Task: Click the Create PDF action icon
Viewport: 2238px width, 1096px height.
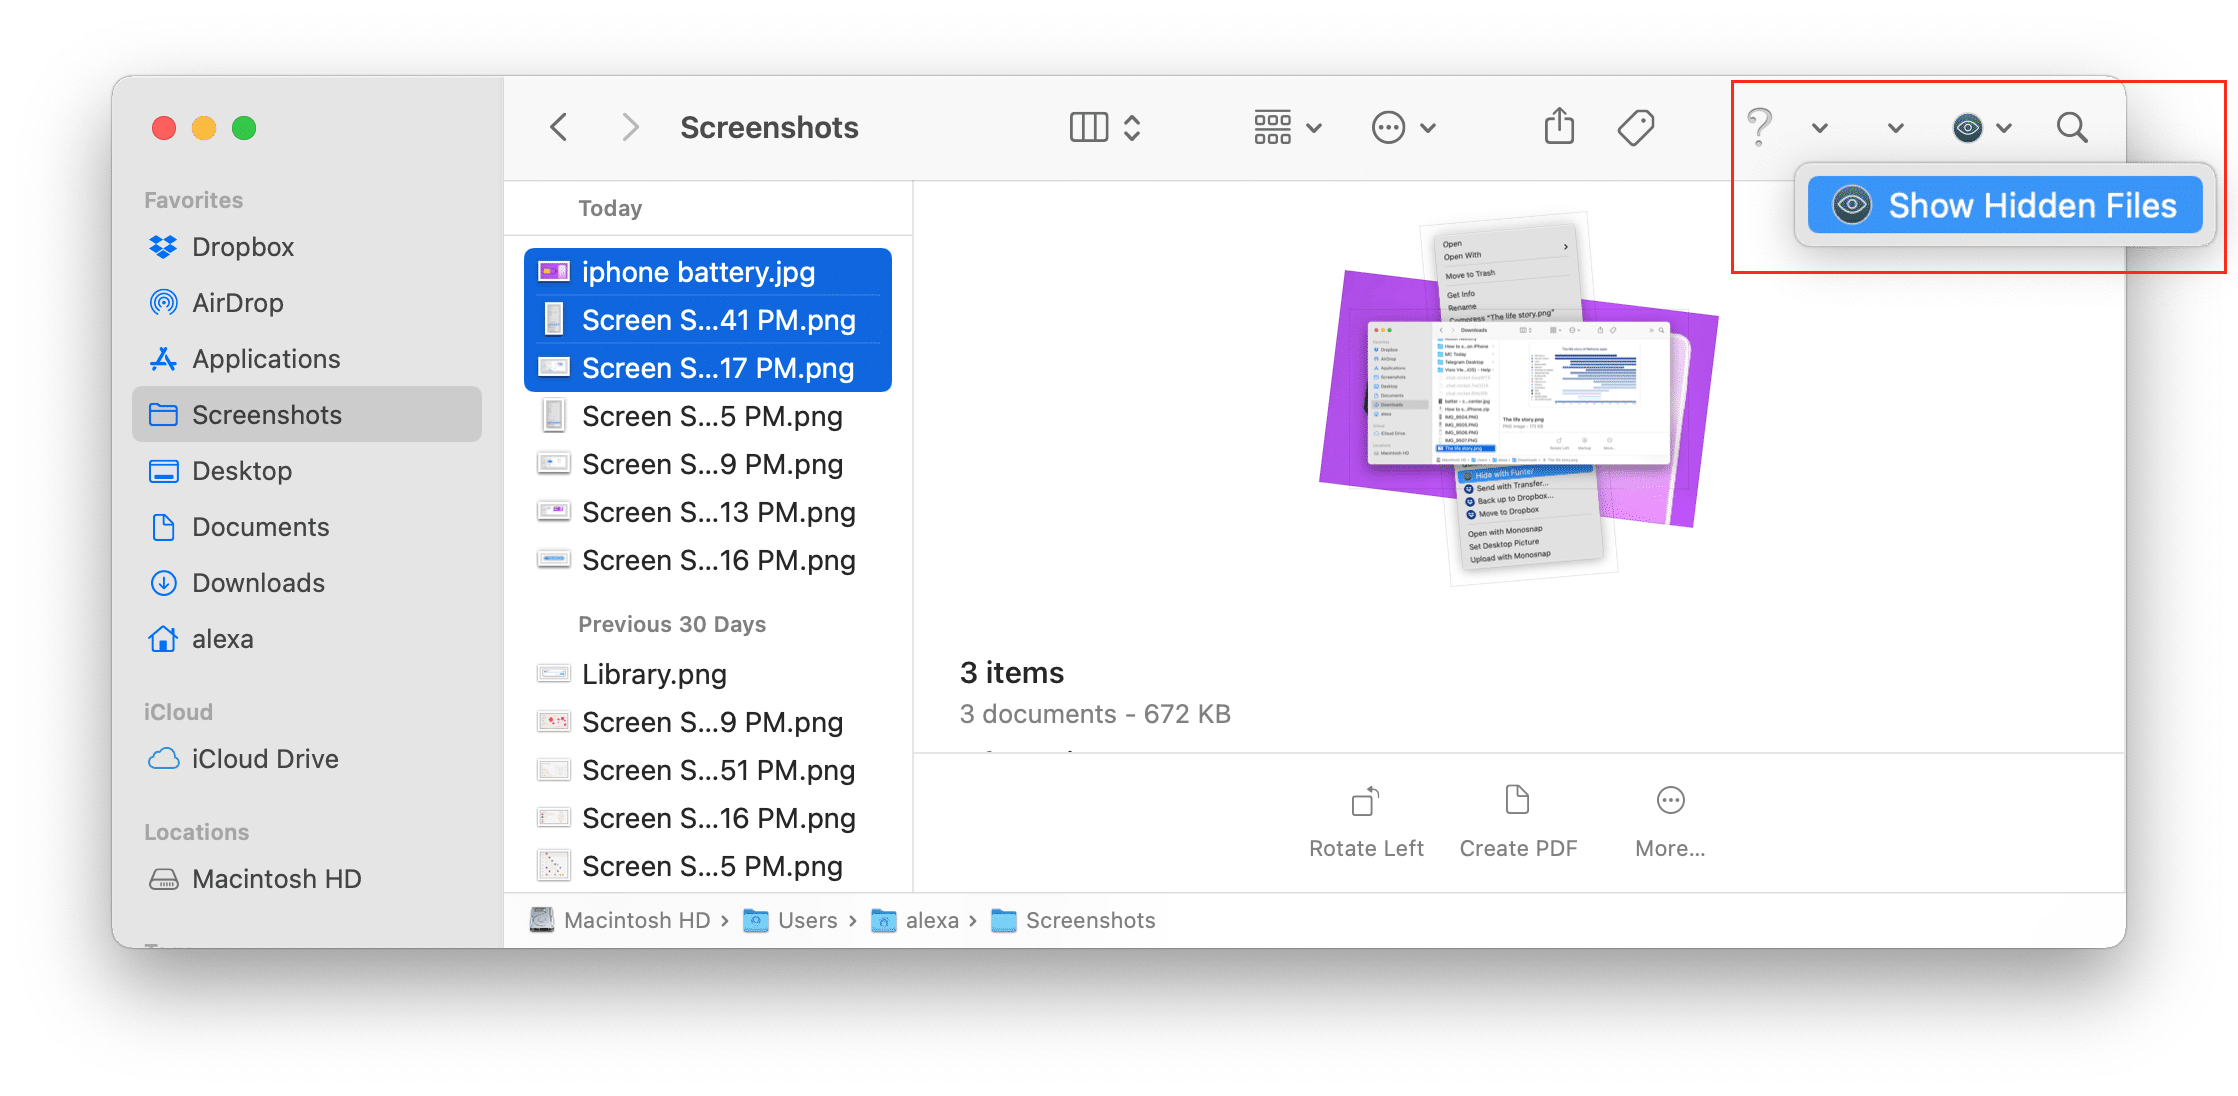Action: tap(1517, 800)
